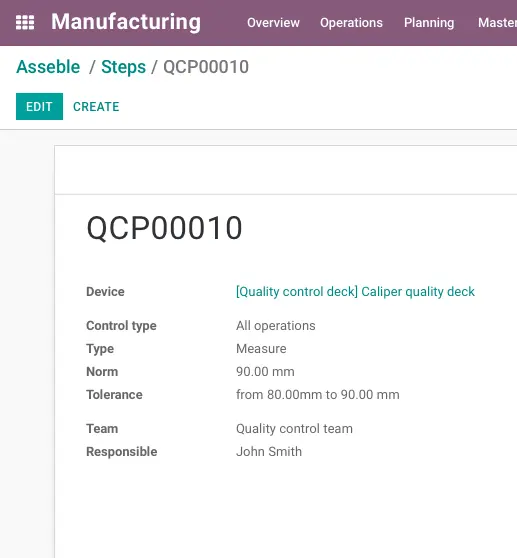The width and height of the screenshot is (517, 558).
Task: Click the QCP00010 breadcrumb text
Action: pos(206,67)
